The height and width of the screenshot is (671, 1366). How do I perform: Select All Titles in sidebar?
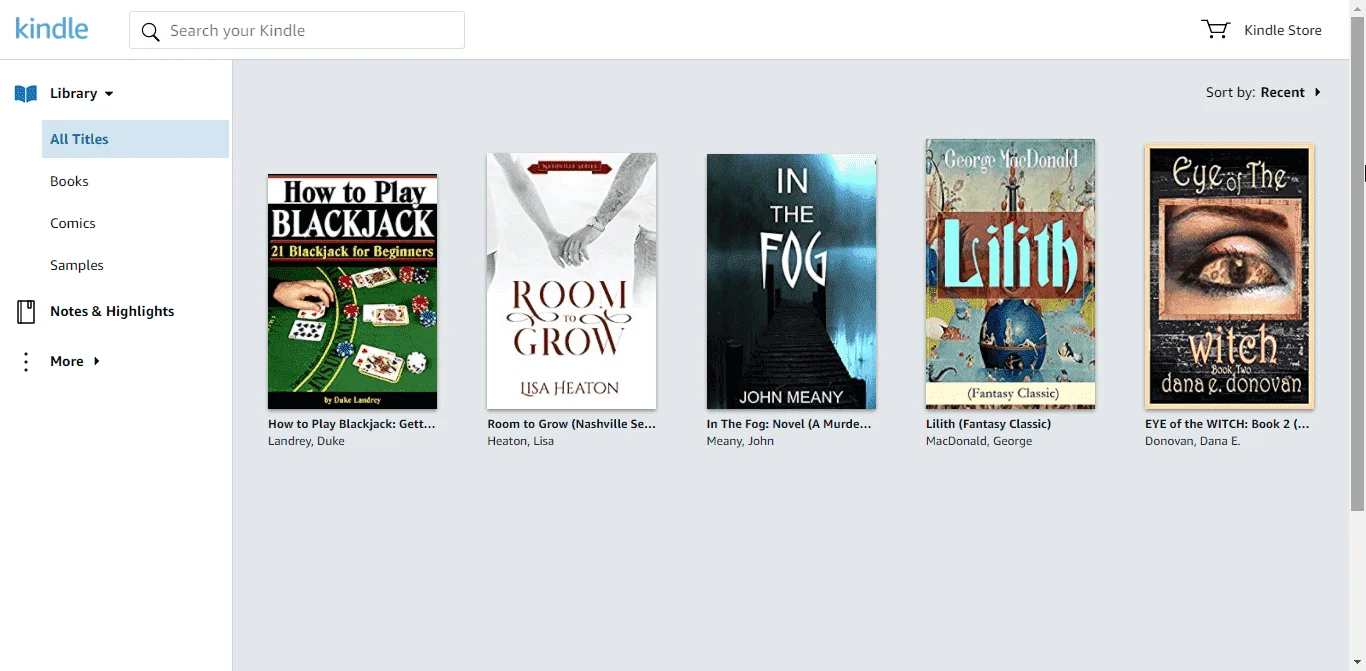(x=135, y=139)
